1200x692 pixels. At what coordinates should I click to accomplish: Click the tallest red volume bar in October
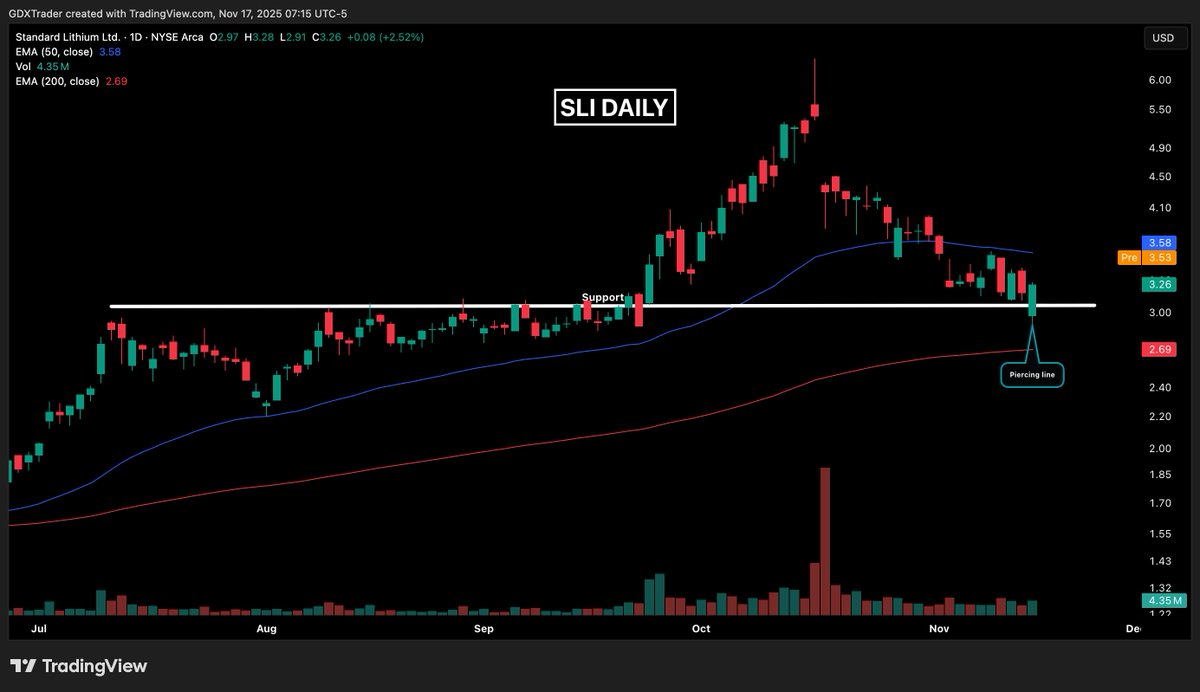pos(825,540)
